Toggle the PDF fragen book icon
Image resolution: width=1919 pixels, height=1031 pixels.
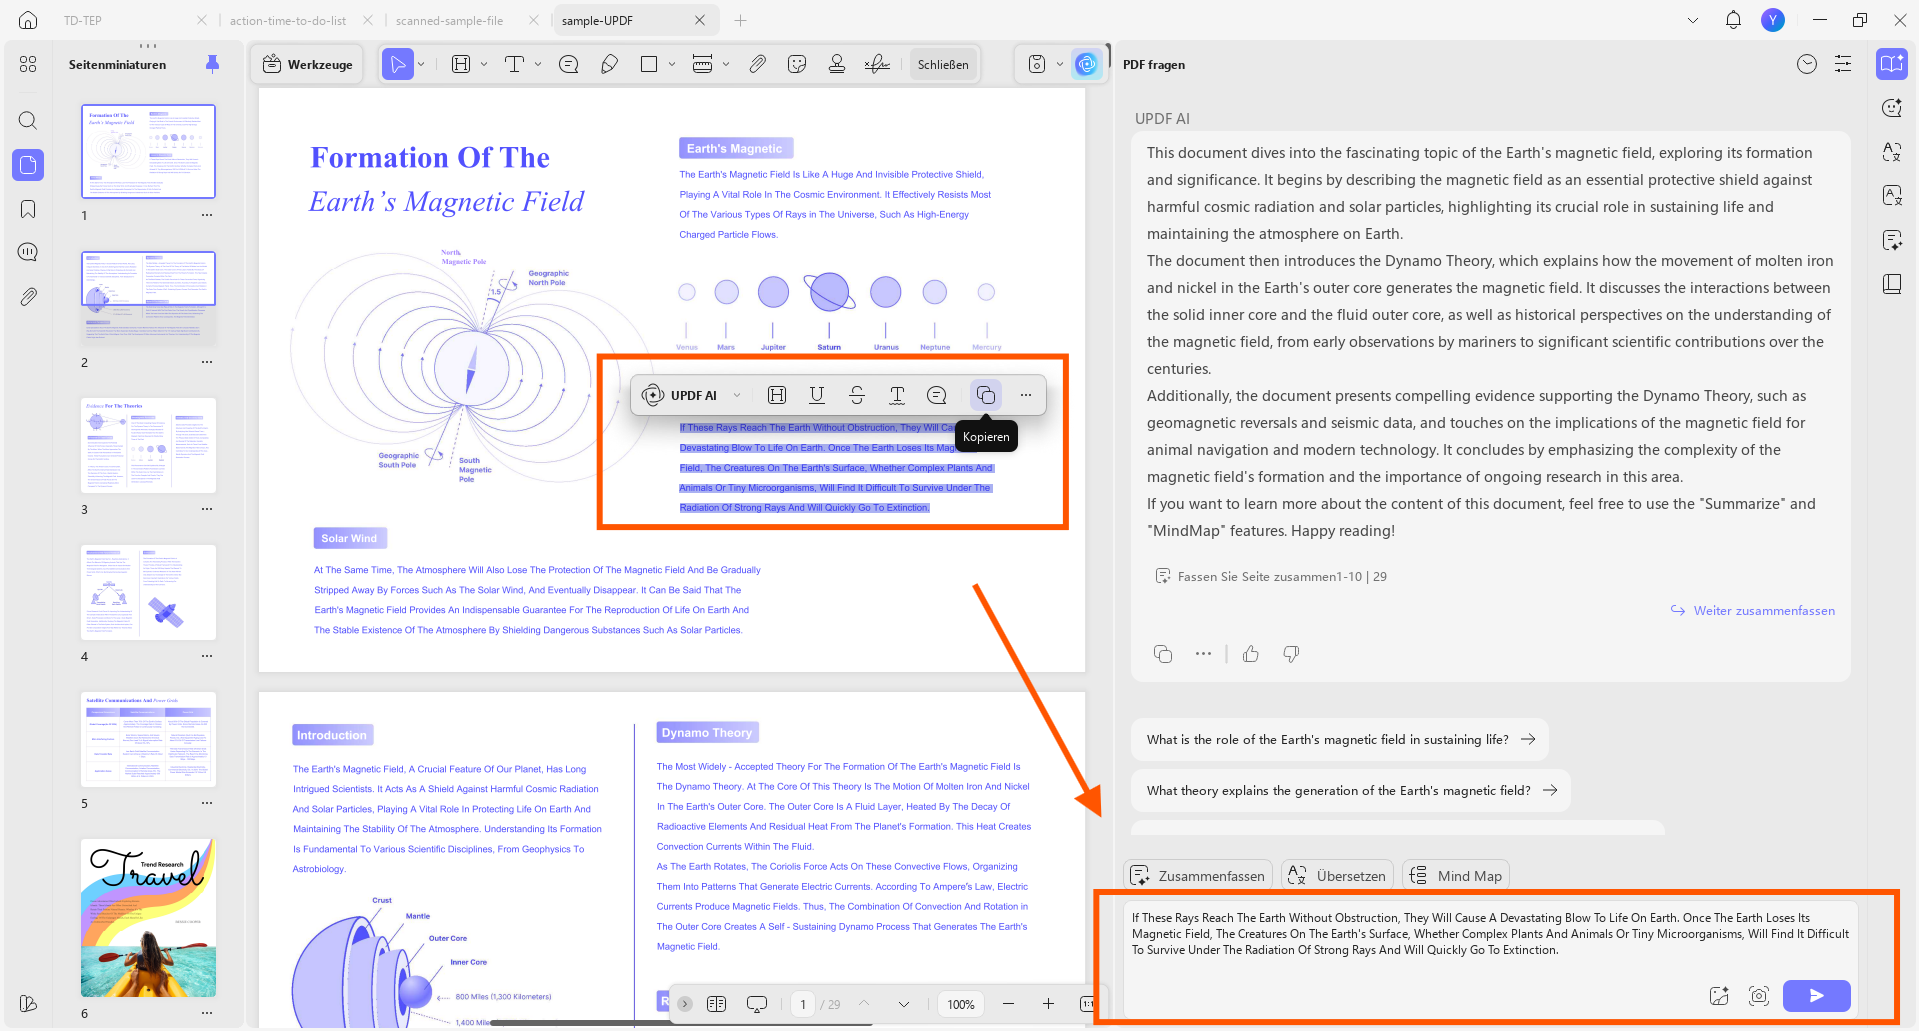pos(1892,64)
